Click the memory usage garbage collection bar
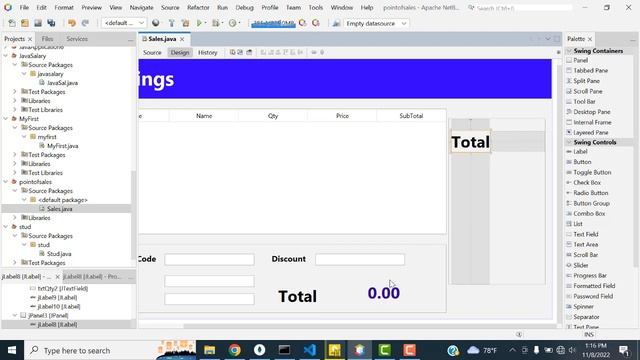The image size is (640, 360). [273, 24]
